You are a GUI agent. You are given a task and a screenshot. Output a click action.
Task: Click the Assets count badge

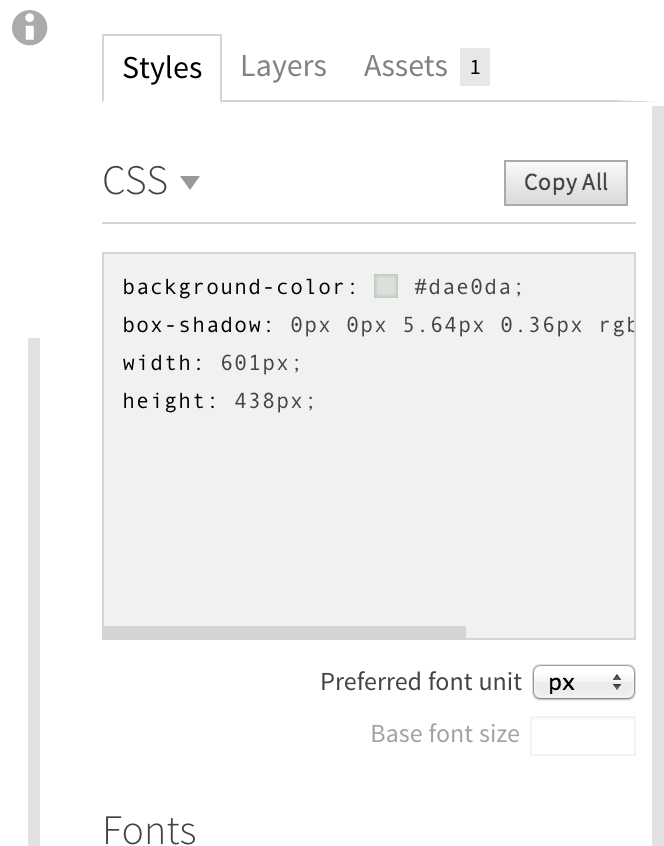(x=475, y=67)
